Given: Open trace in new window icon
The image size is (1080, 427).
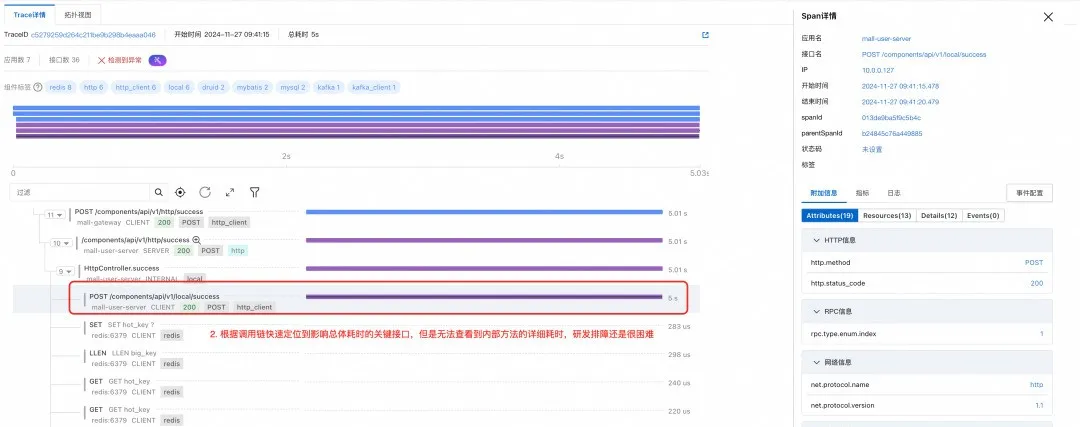Looking at the screenshot, I should [705, 34].
